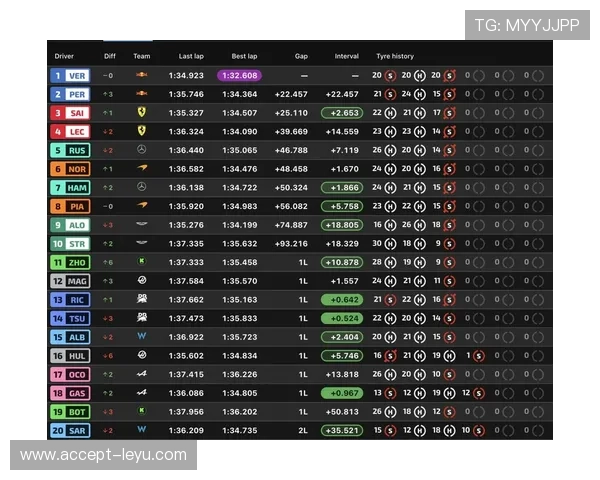Click the Ferrari logo in SAI's row
The image size is (600, 480).
142,113
